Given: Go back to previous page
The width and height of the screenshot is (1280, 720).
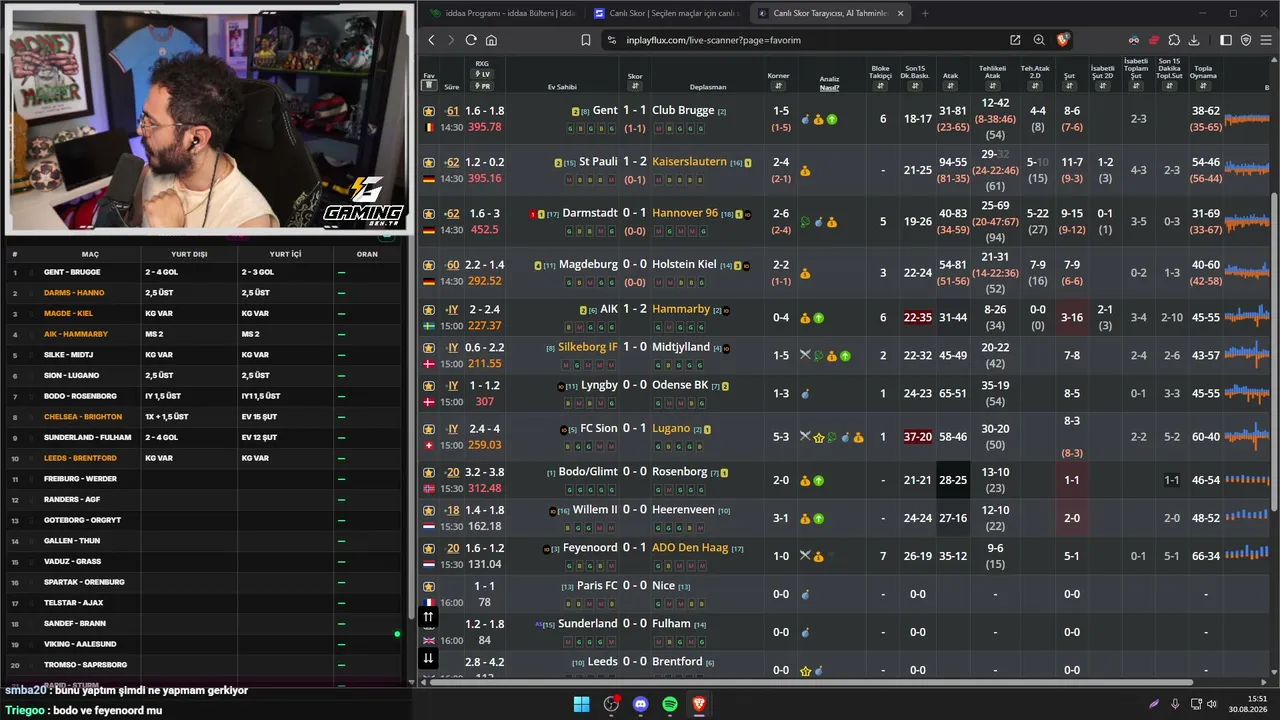Looking at the screenshot, I should pyautogui.click(x=432, y=40).
